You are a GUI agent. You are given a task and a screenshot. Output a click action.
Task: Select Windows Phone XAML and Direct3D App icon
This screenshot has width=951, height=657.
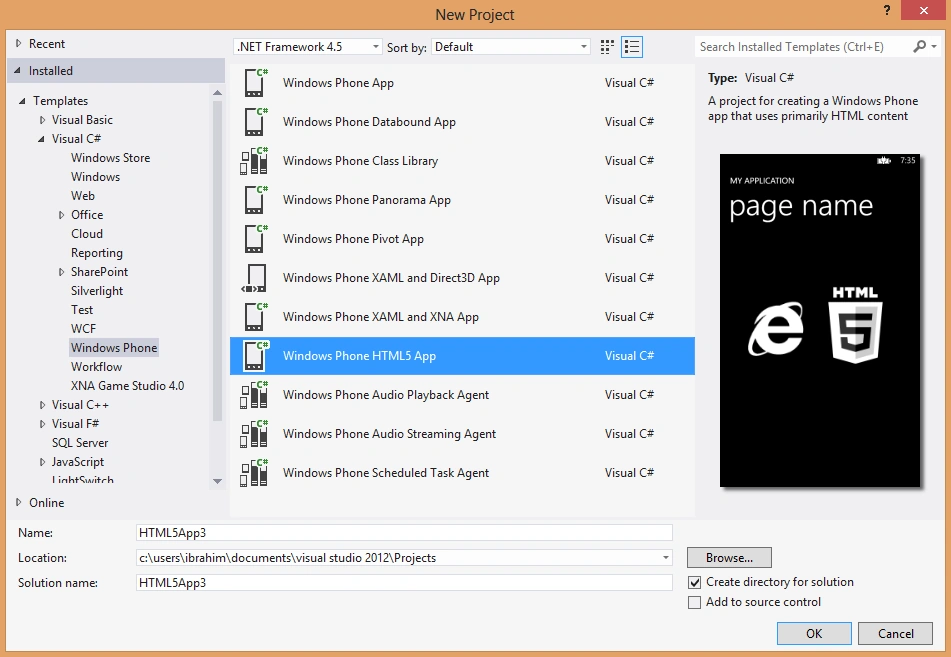click(x=255, y=278)
